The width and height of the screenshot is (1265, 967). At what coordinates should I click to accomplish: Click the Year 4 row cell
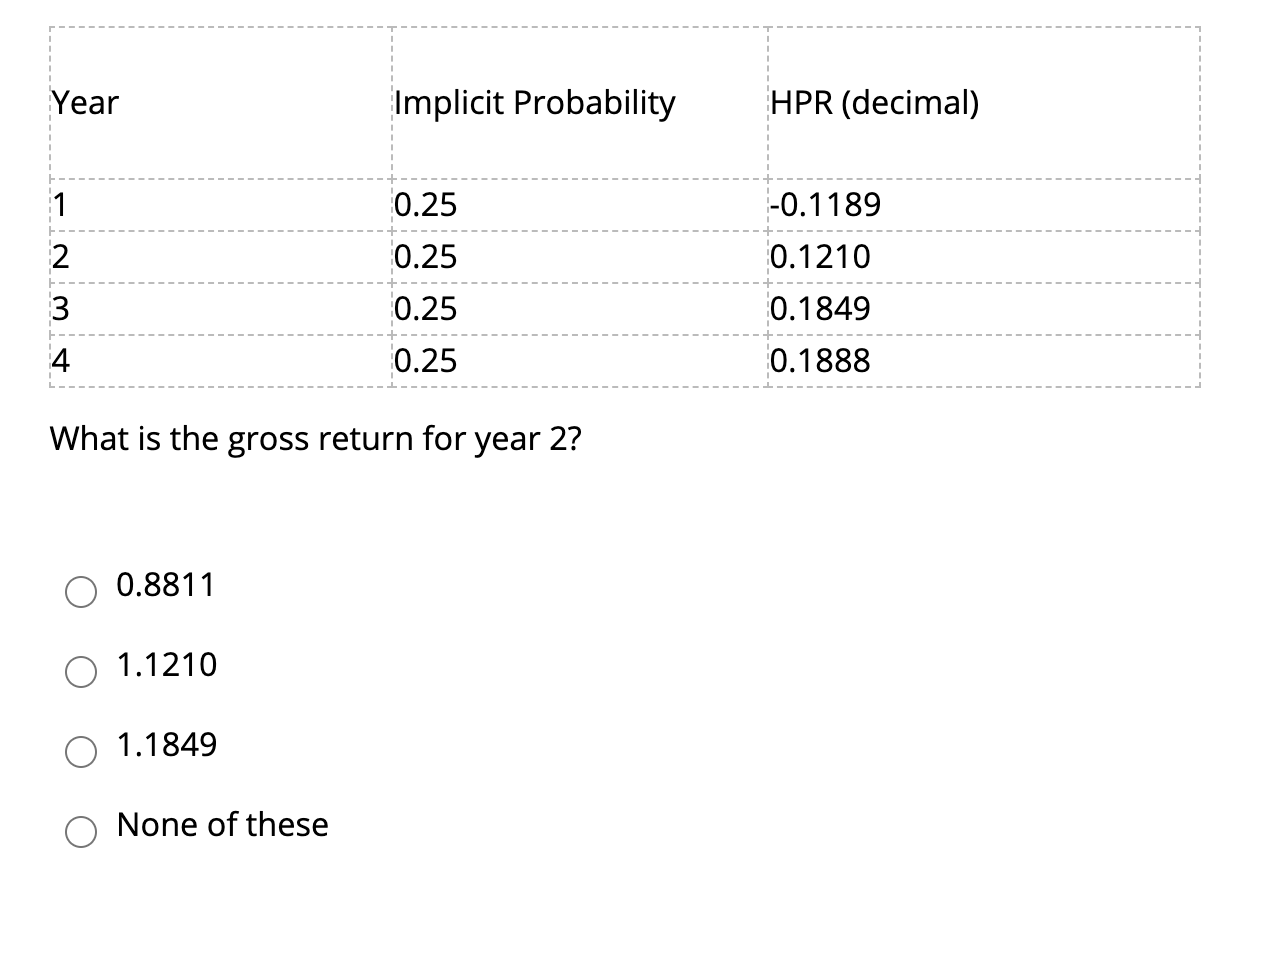point(60,360)
